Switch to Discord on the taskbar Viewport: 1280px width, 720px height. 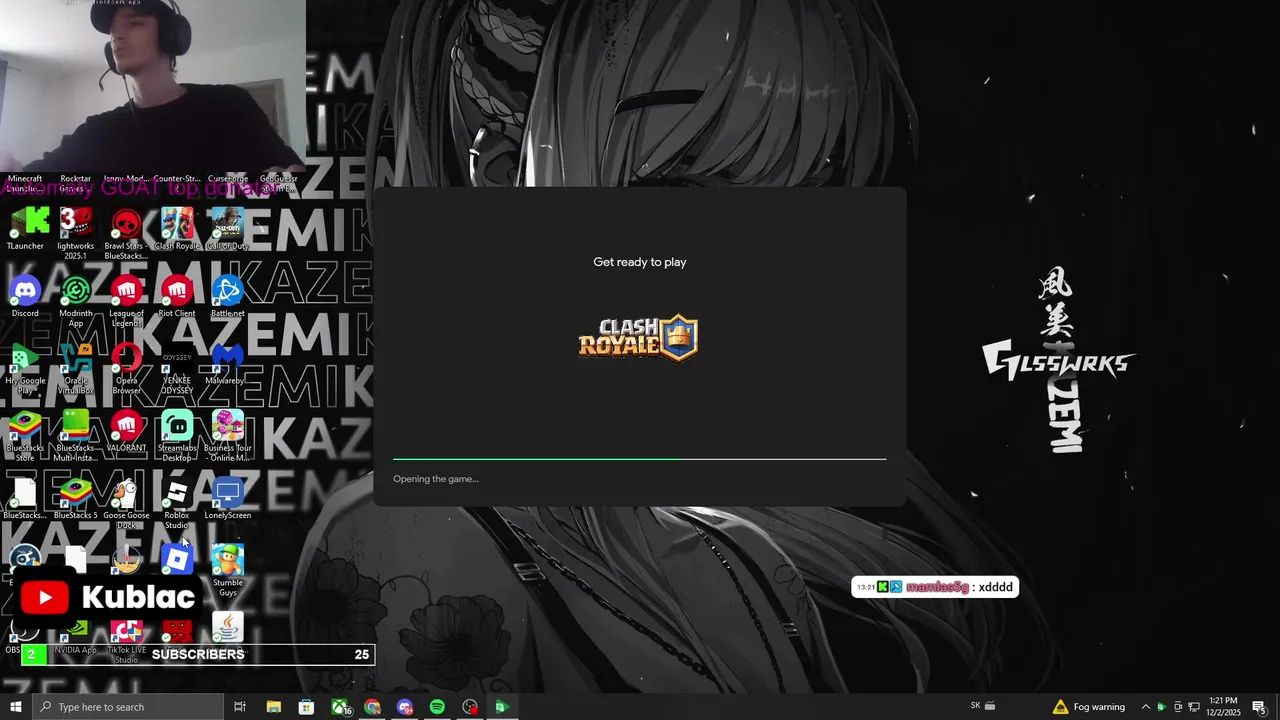point(405,707)
